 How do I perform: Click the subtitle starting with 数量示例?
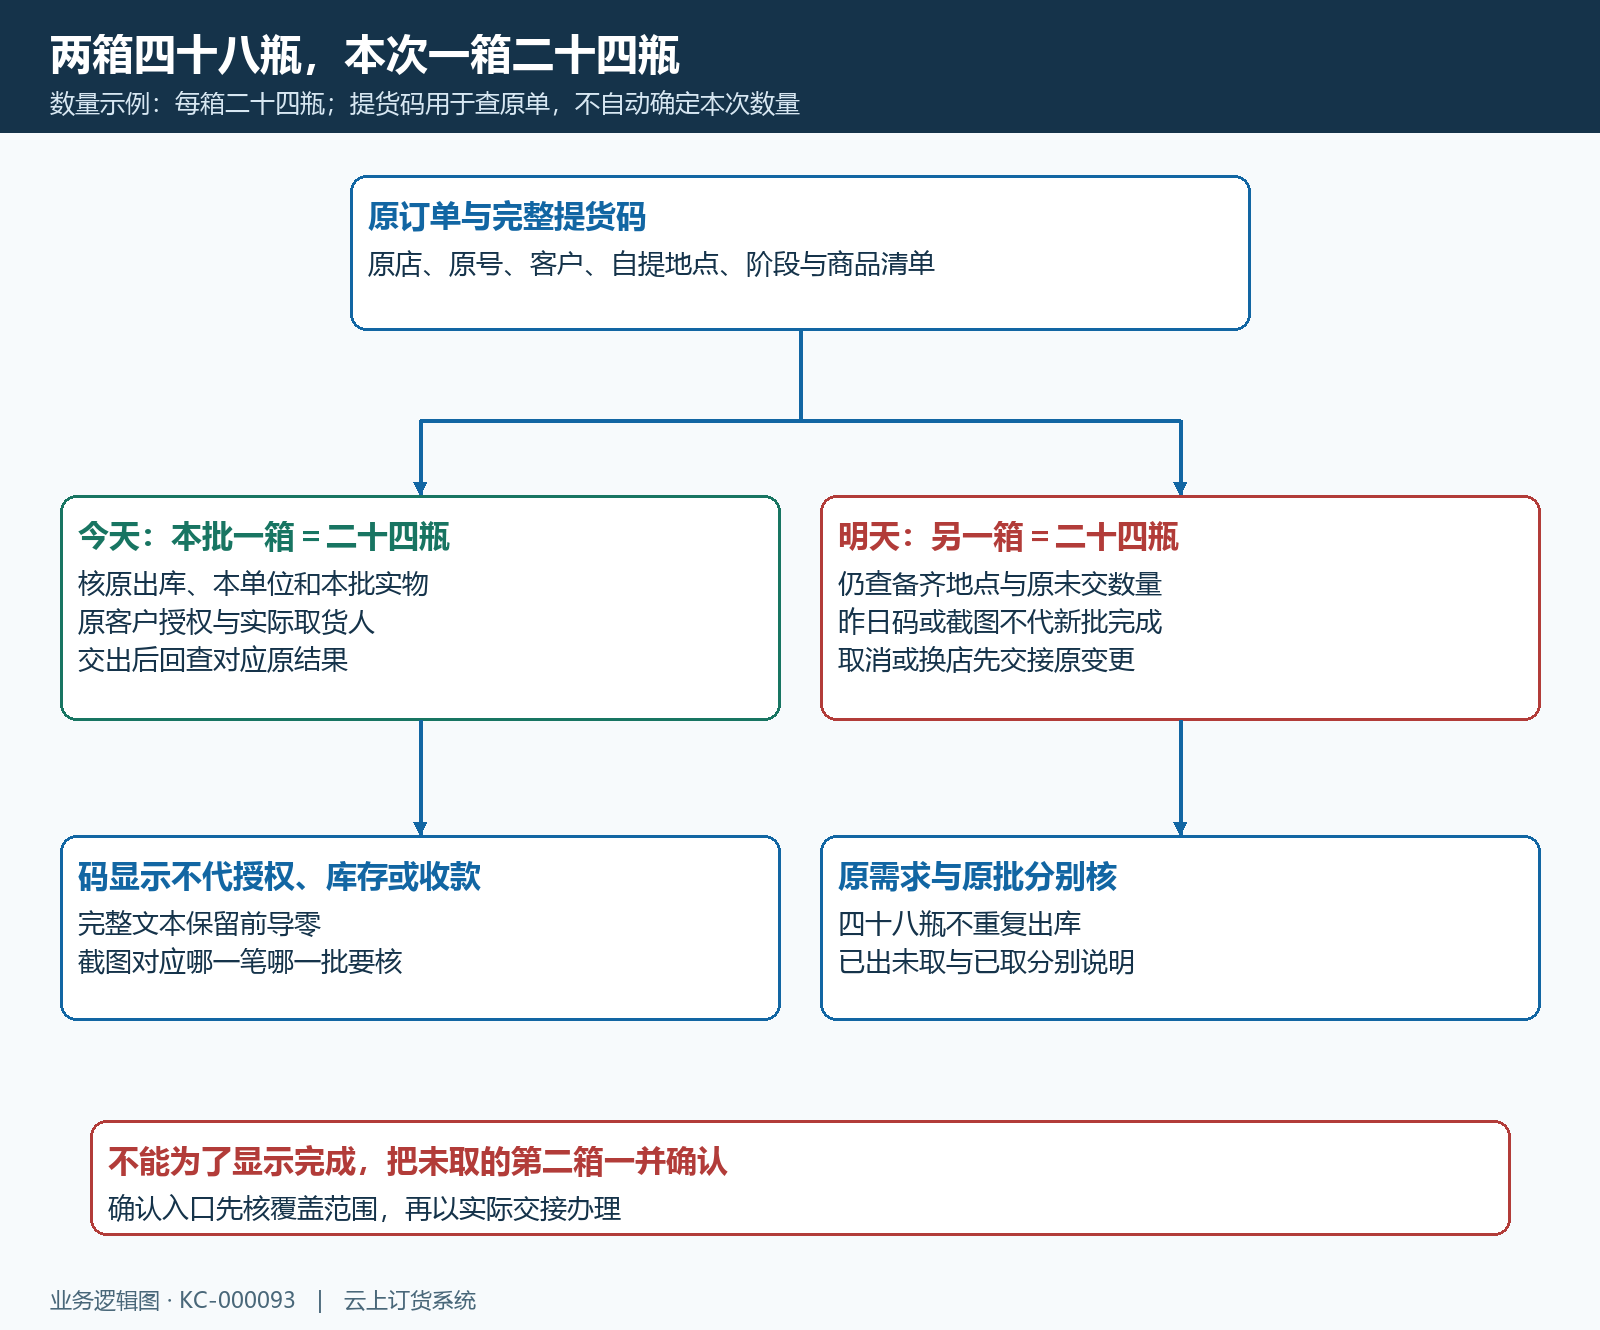point(425,104)
